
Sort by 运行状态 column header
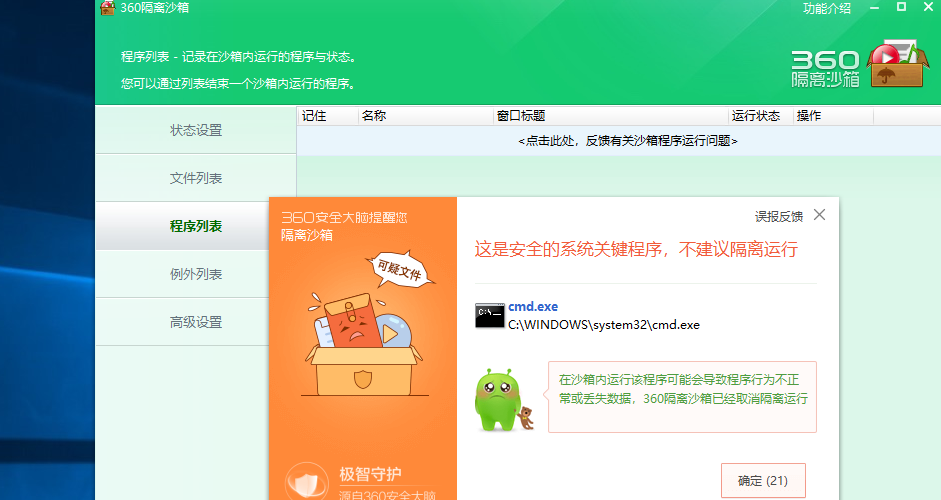click(760, 116)
